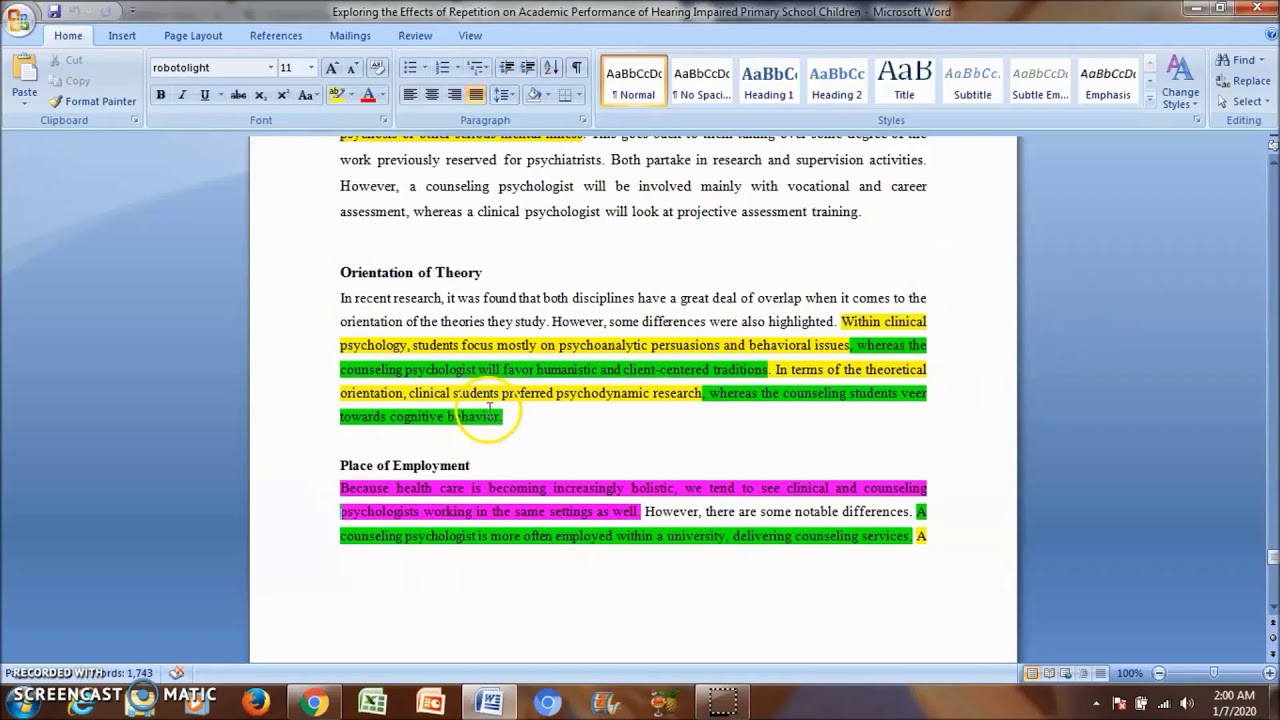The height and width of the screenshot is (720, 1280).
Task: Decrease paragraph indent
Action: (x=506, y=68)
